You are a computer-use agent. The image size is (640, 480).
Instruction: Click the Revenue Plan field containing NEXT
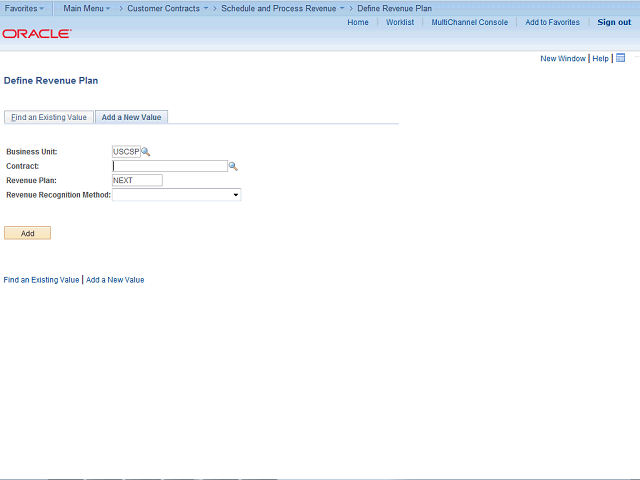pos(137,180)
